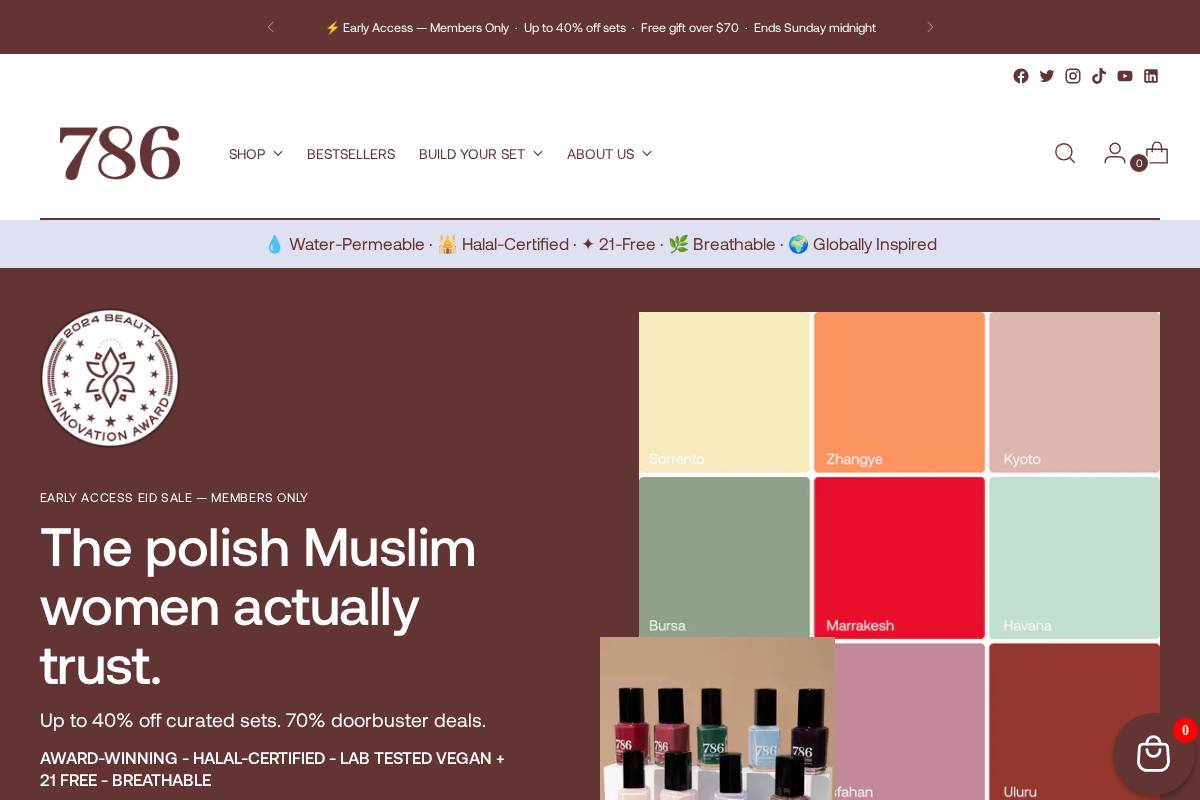Expand the BUILD YOUR SET menu
Image resolution: width=1200 pixels, height=800 pixels.
click(481, 154)
